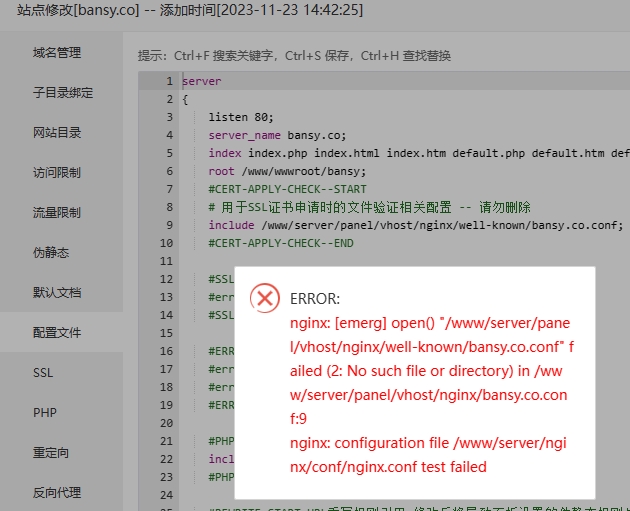Click the 'listen 80;' code line
Image resolution: width=630 pixels, height=511 pixels.
(241, 117)
